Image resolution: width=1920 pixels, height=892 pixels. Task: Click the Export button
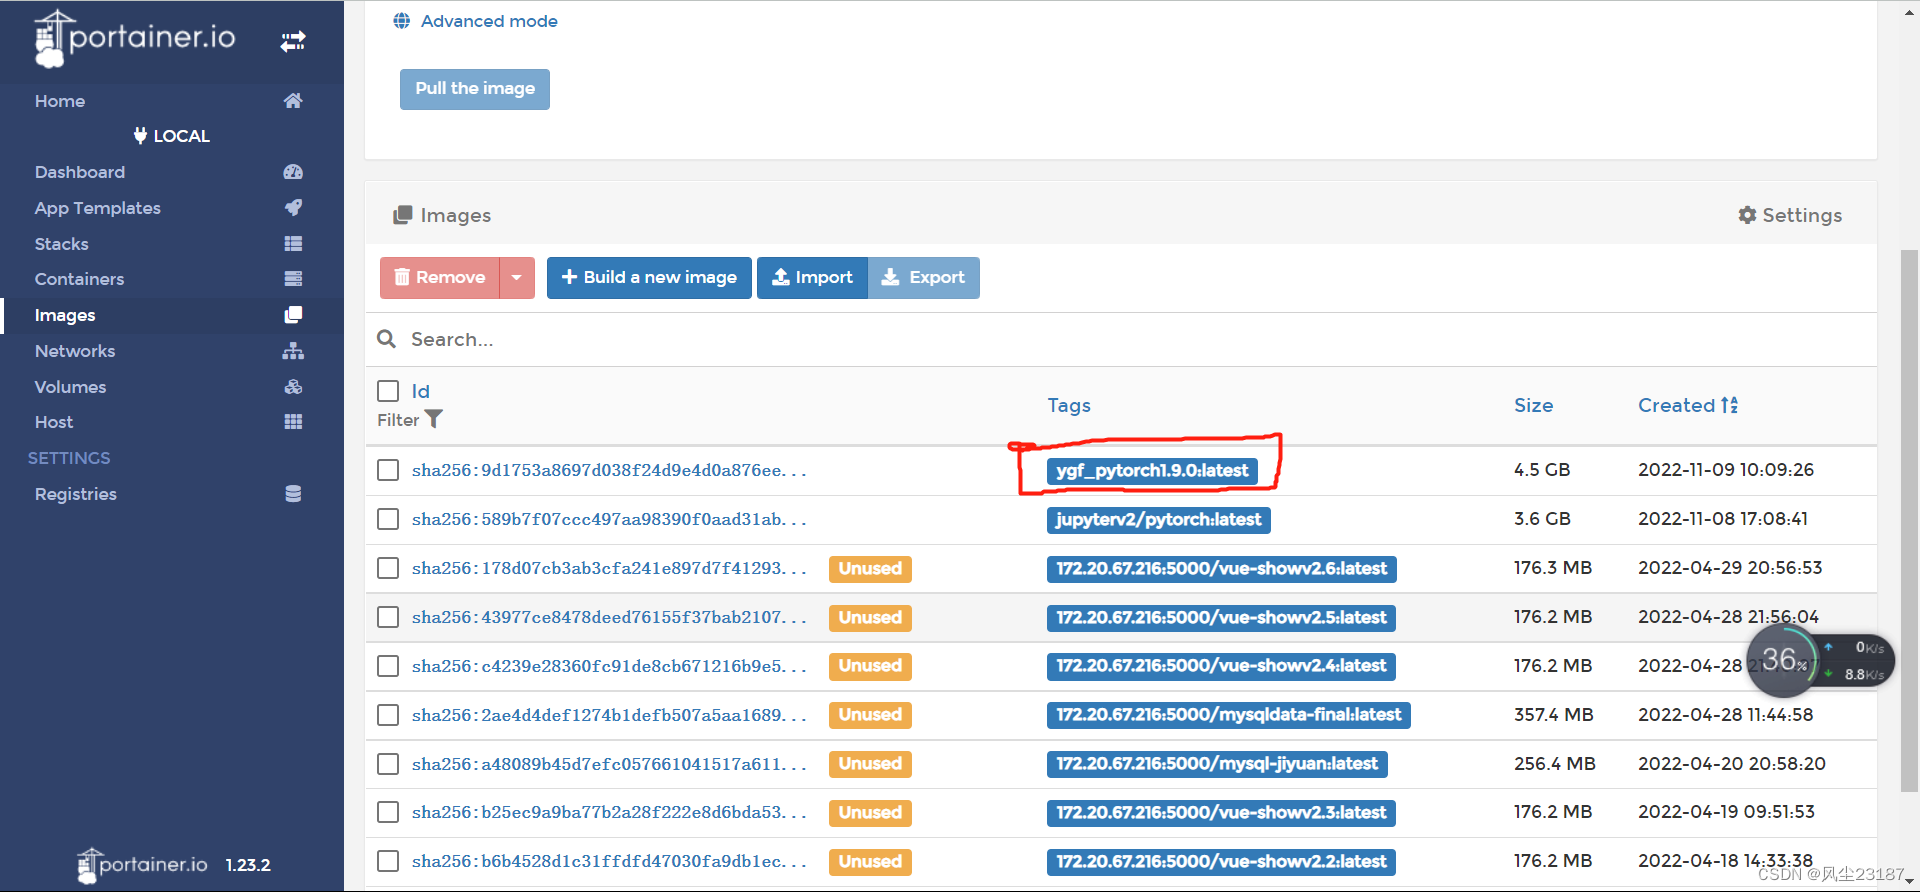[x=924, y=278]
